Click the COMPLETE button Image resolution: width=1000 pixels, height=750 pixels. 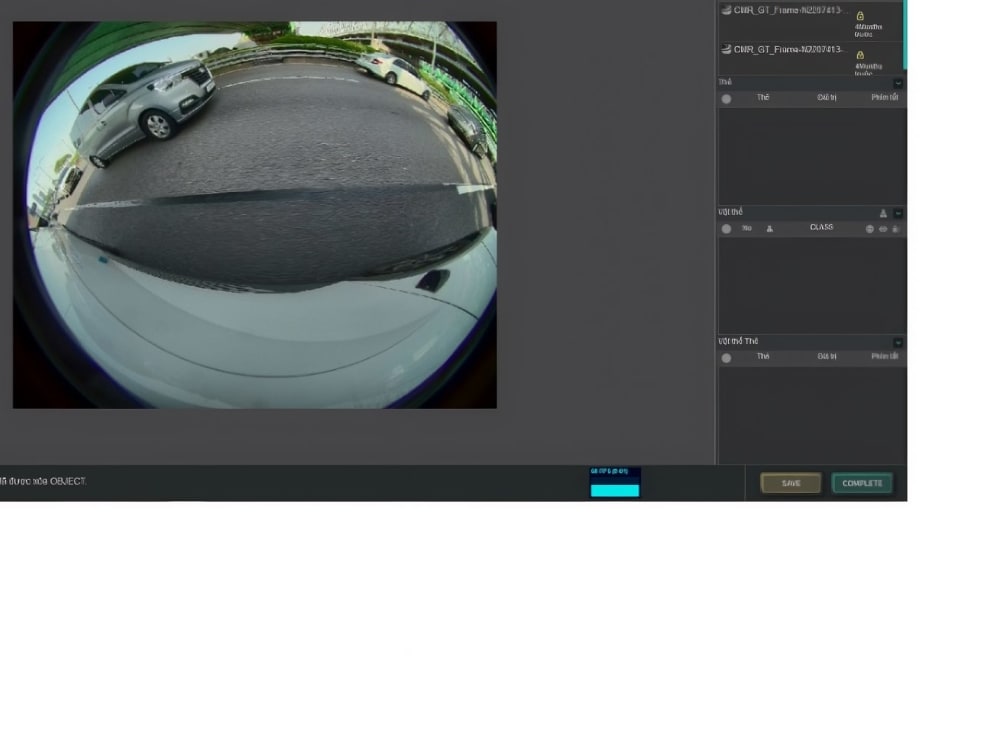tap(862, 483)
